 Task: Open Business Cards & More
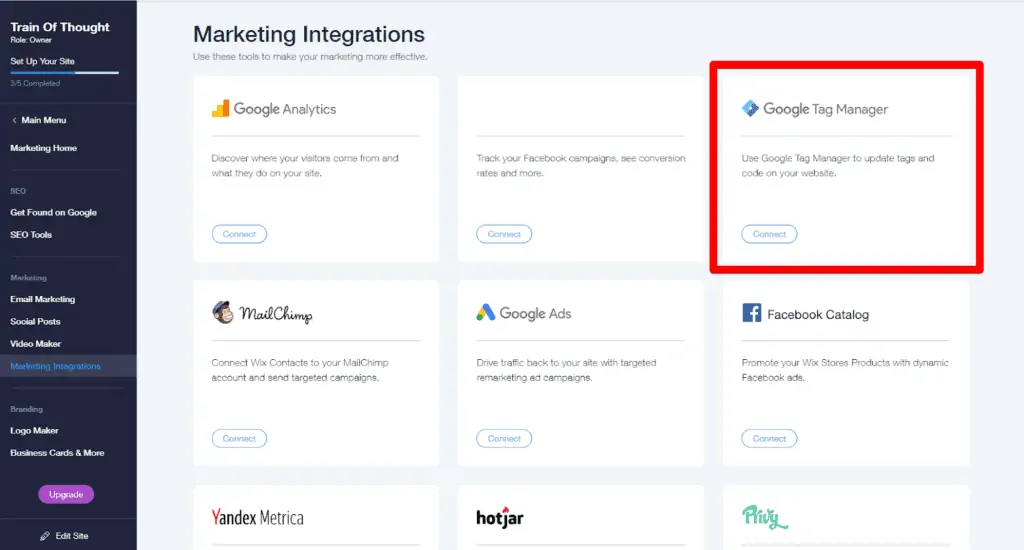click(x=57, y=453)
